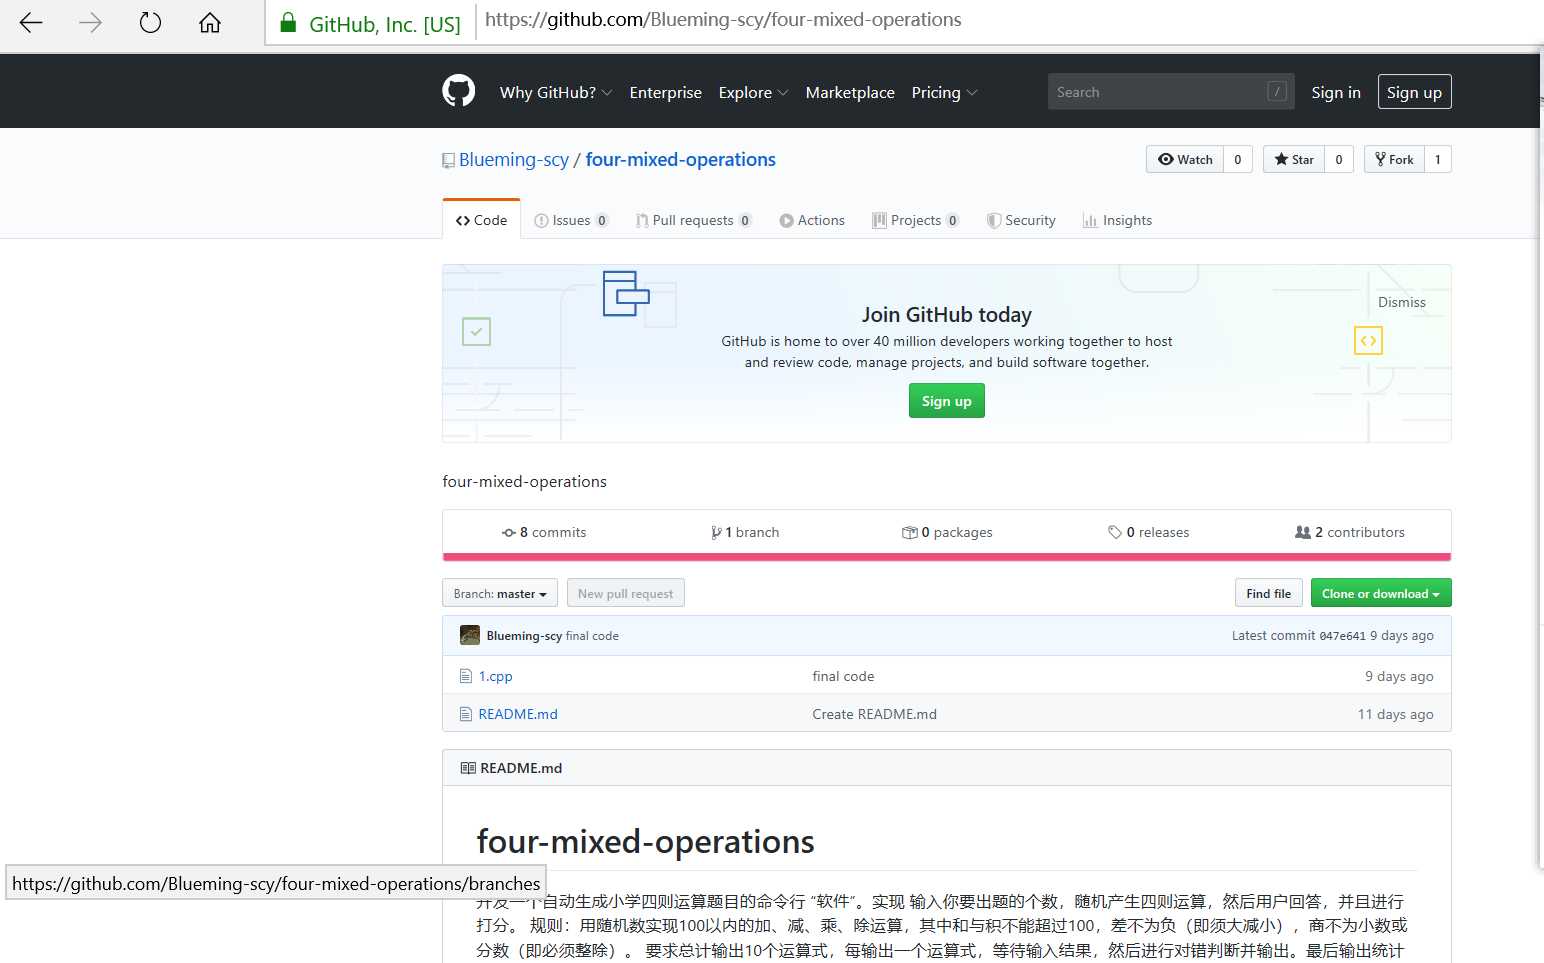Screen dimensions: 1544x963
Task: Switch to the Issues tab
Action: click(x=571, y=220)
